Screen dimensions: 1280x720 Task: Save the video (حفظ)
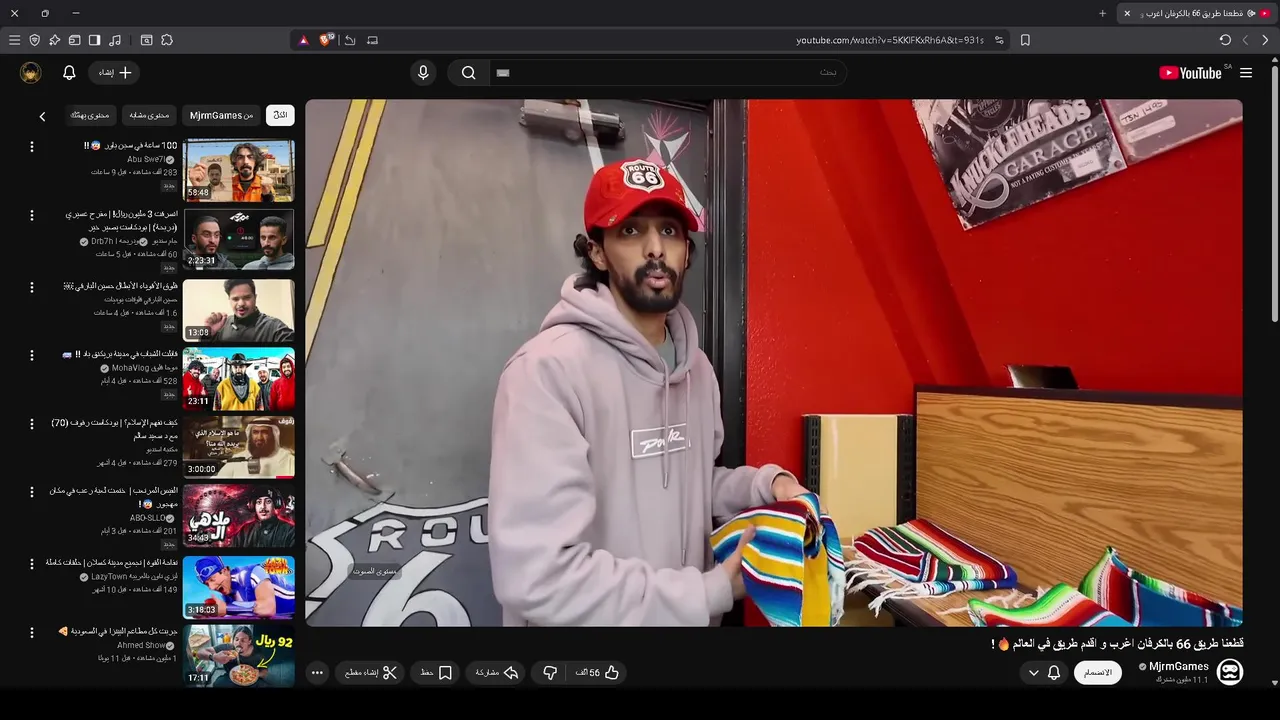tap(437, 673)
